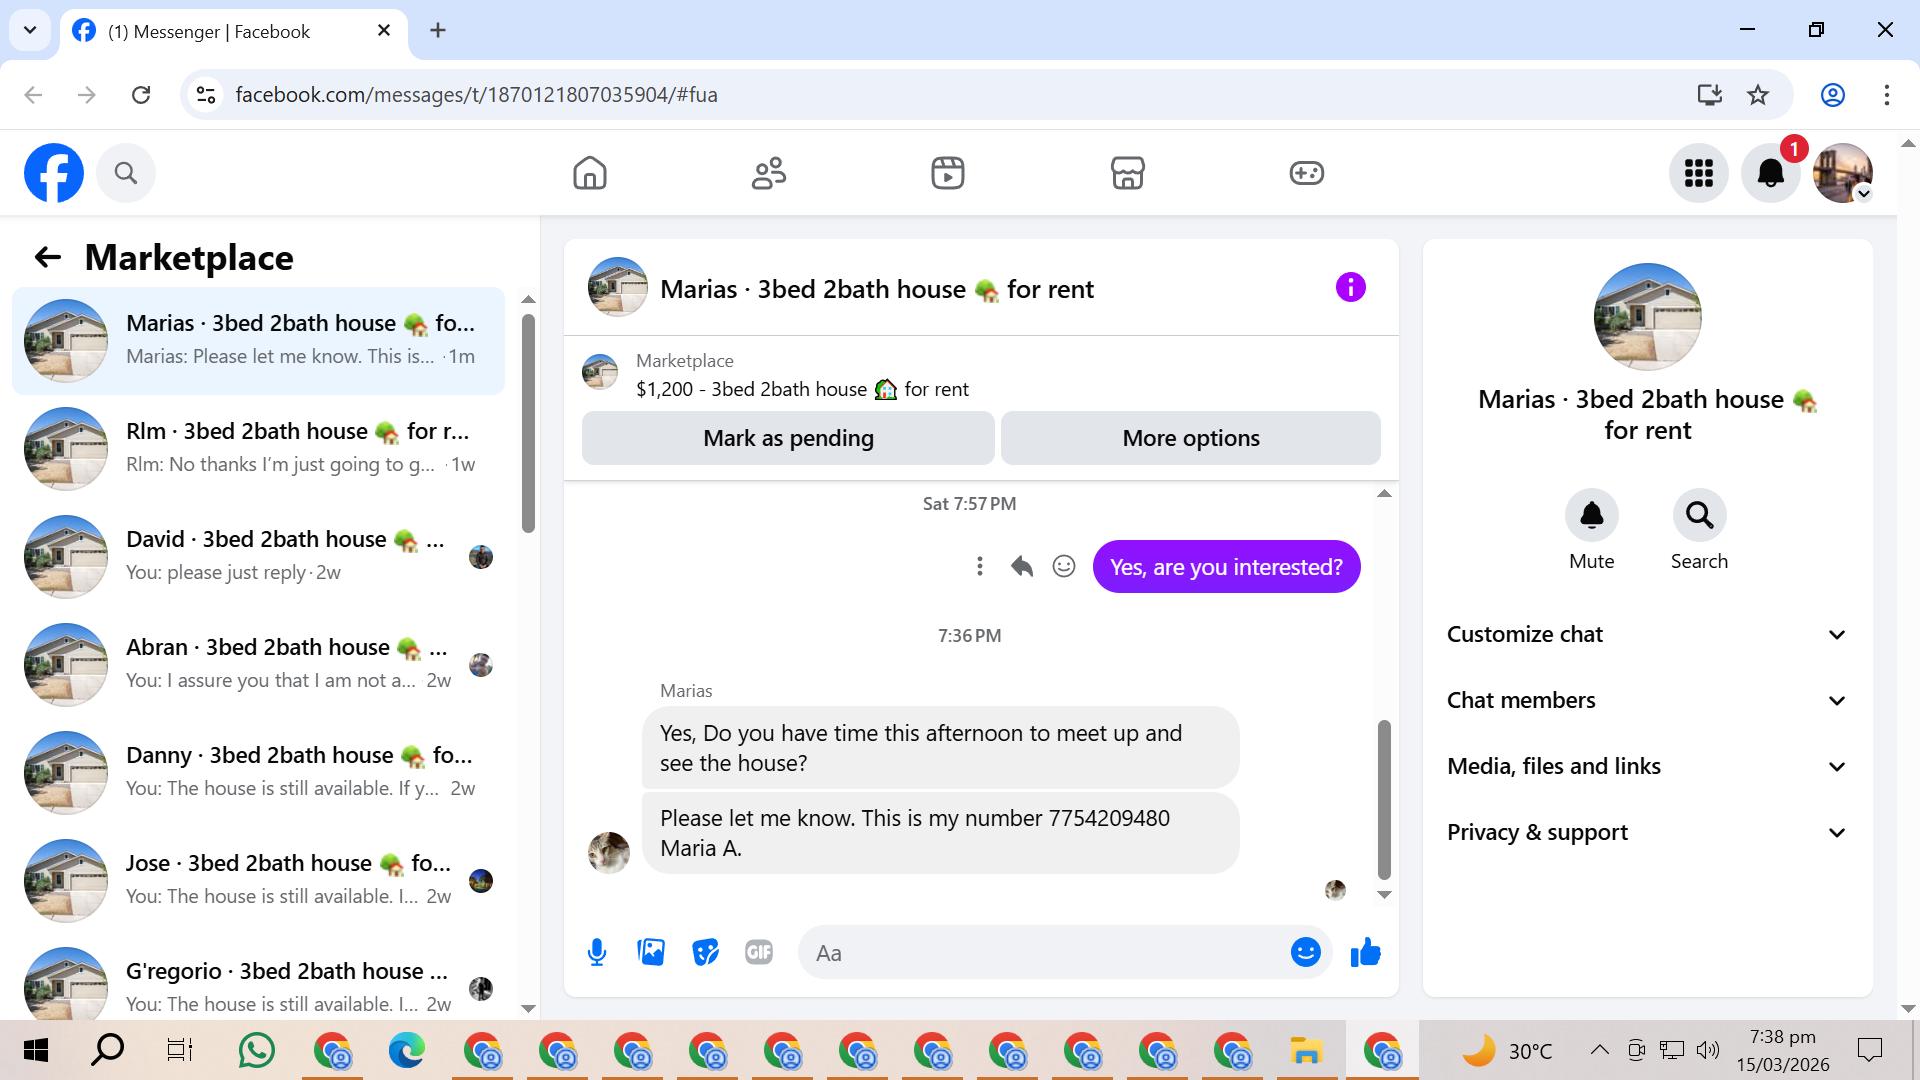Viewport: 1920px width, 1080px height.
Task: Open Microsoft Edge from the taskbar
Action: click(407, 1051)
